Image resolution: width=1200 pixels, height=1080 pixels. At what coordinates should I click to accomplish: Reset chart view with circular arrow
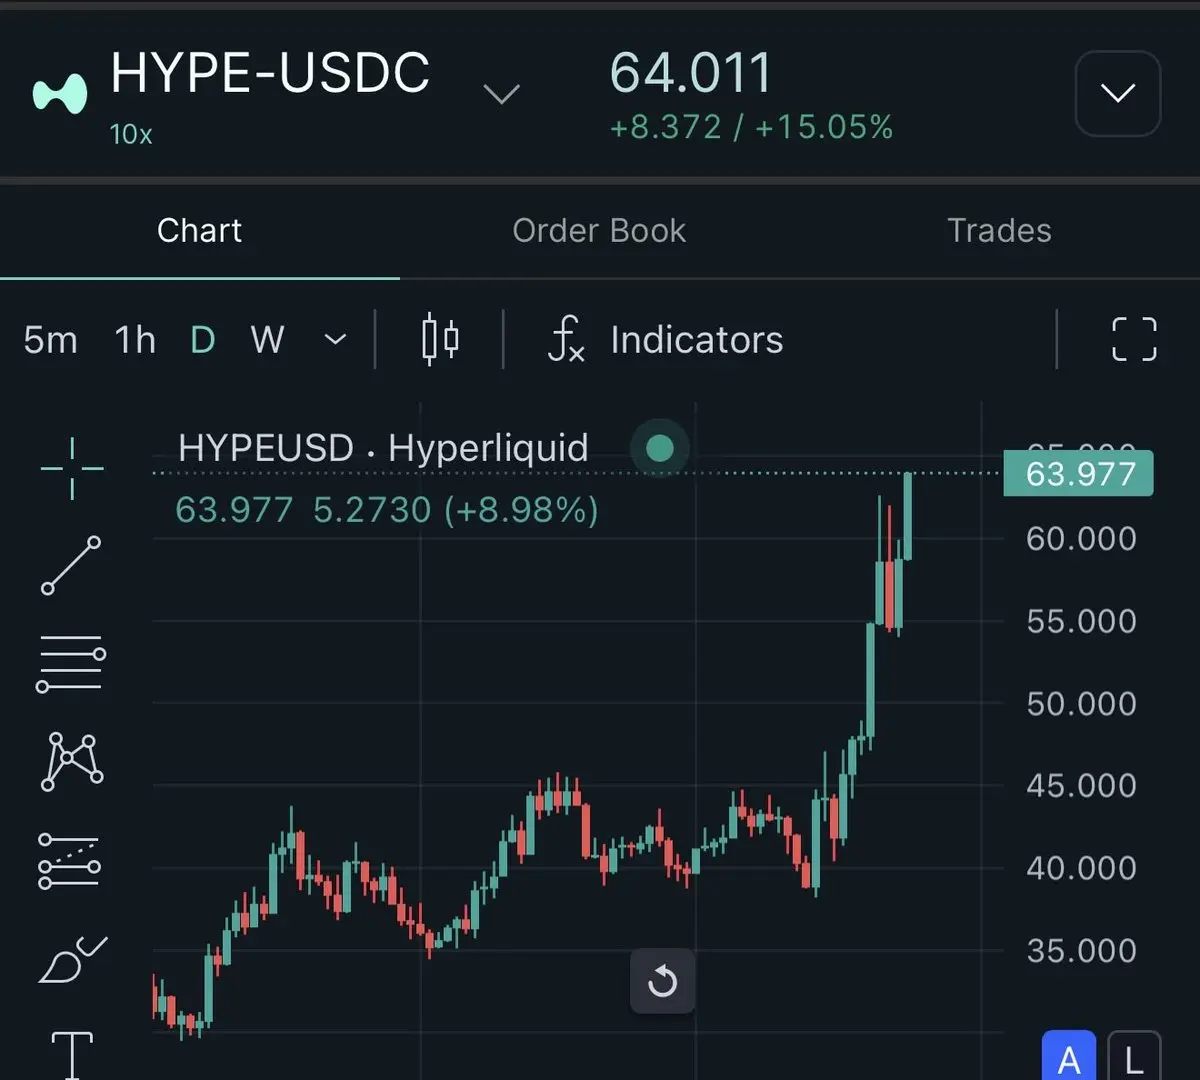(662, 982)
